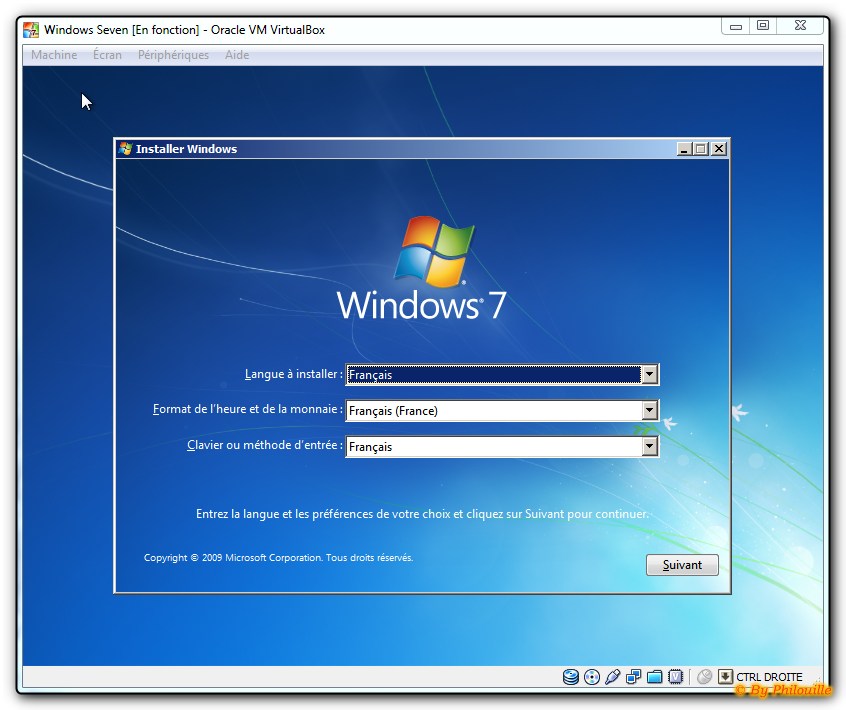Open the Aide menu
This screenshot has width=846, height=710.
pyautogui.click(x=237, y=55)
